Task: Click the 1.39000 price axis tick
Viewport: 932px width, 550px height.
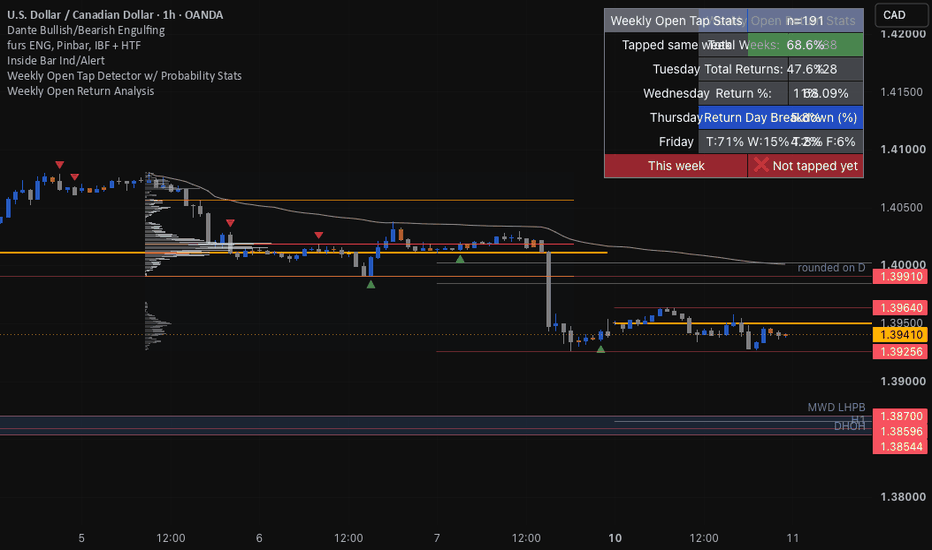Action: 902,381
